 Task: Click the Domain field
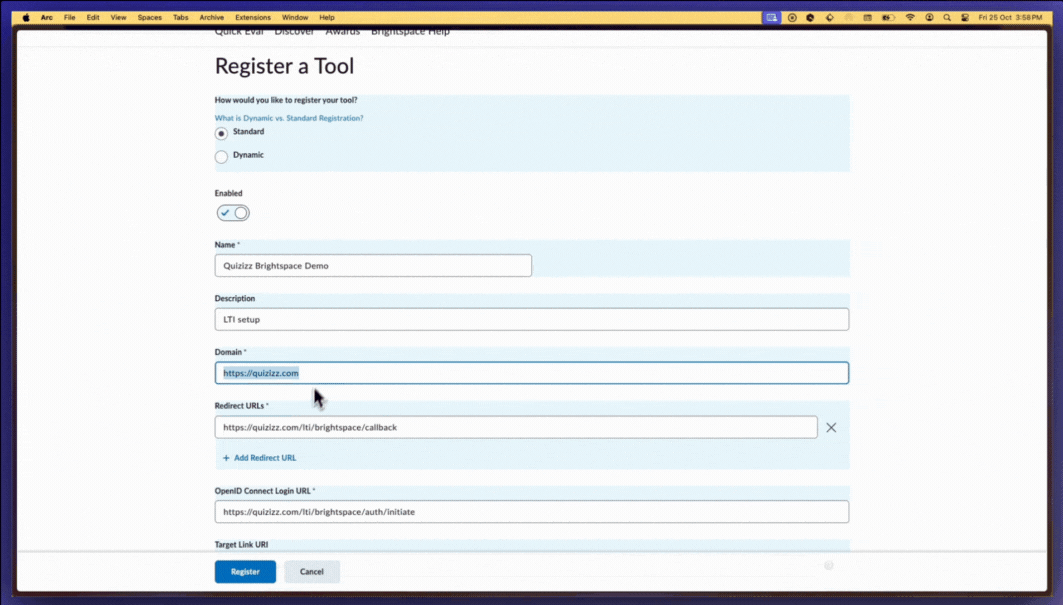coord(532,373)
